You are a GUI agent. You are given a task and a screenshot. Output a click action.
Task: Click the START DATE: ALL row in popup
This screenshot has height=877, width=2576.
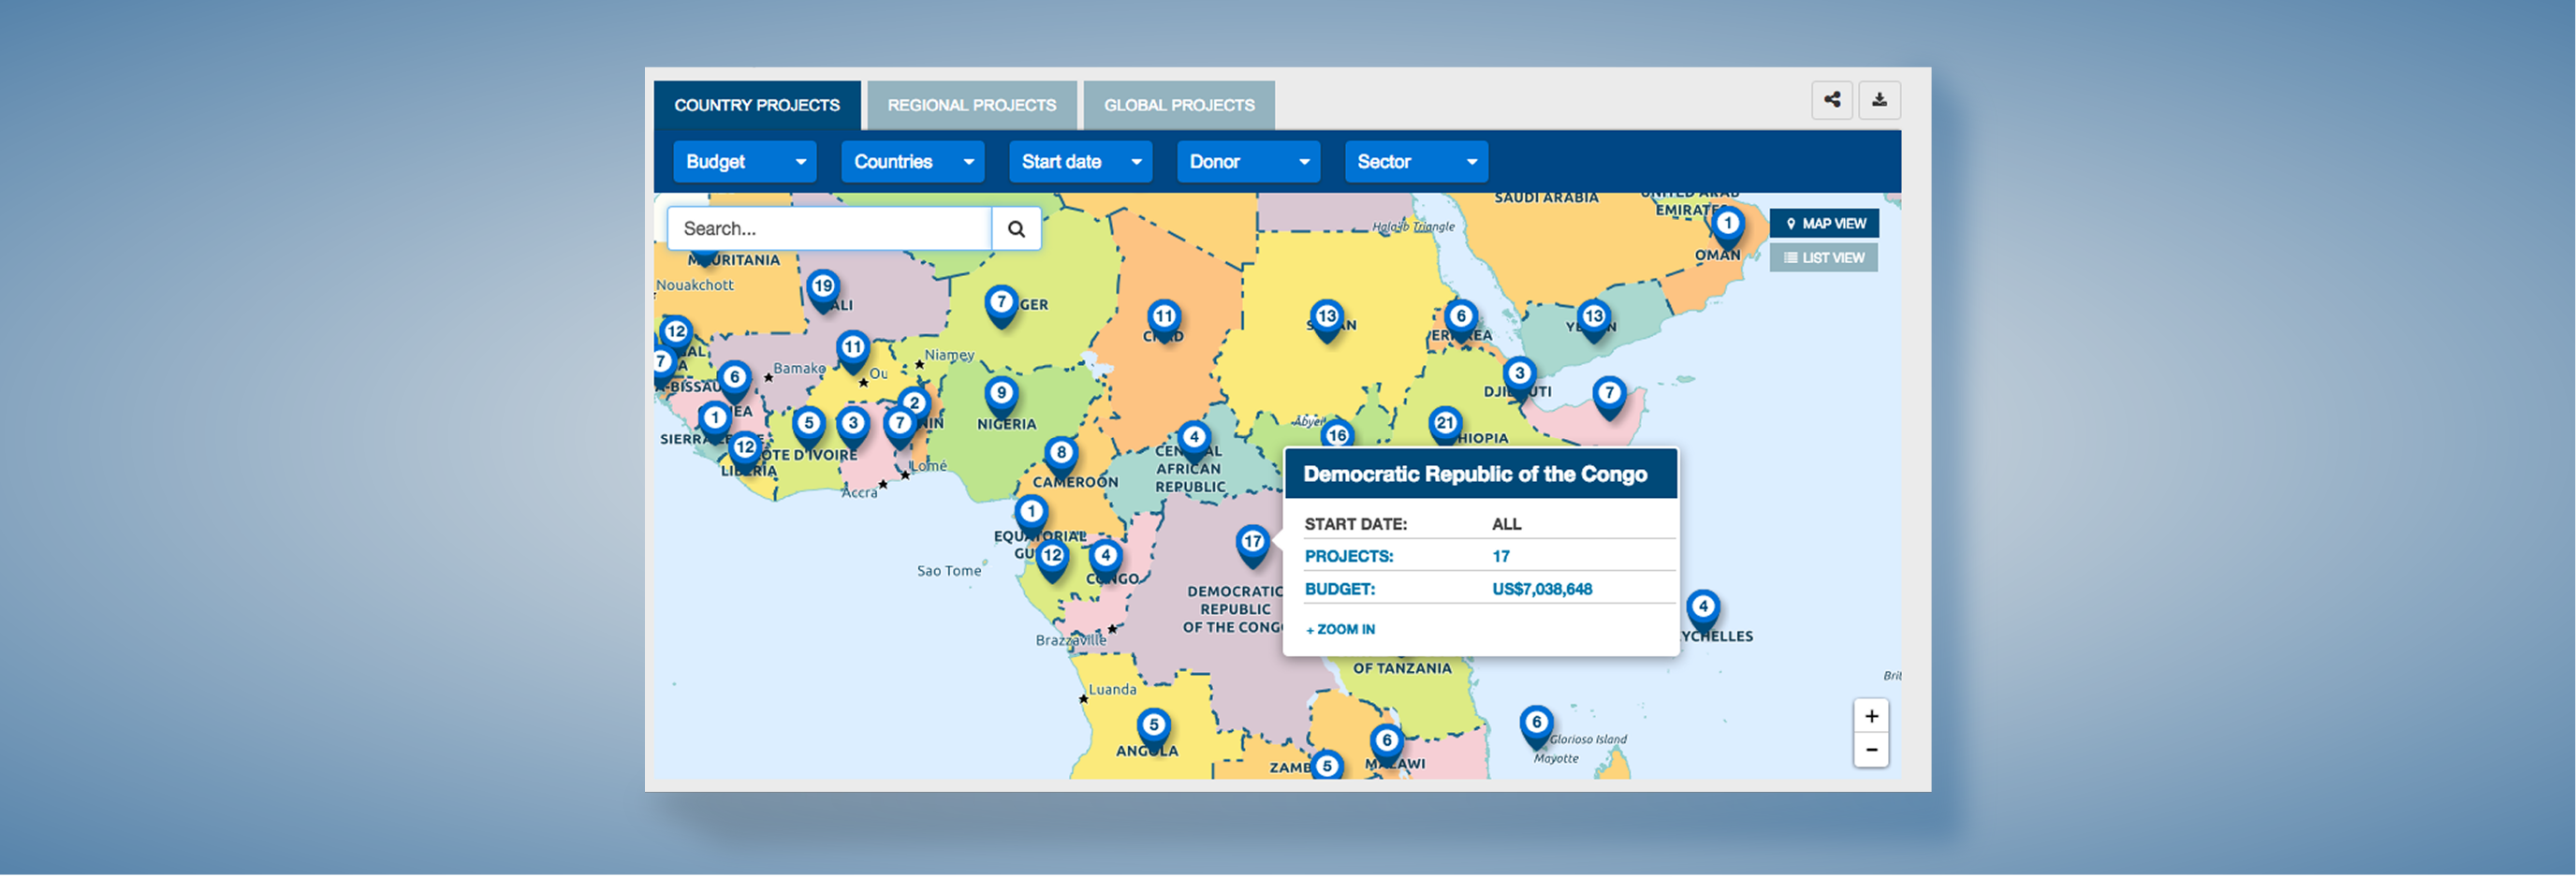point(1489,525)
